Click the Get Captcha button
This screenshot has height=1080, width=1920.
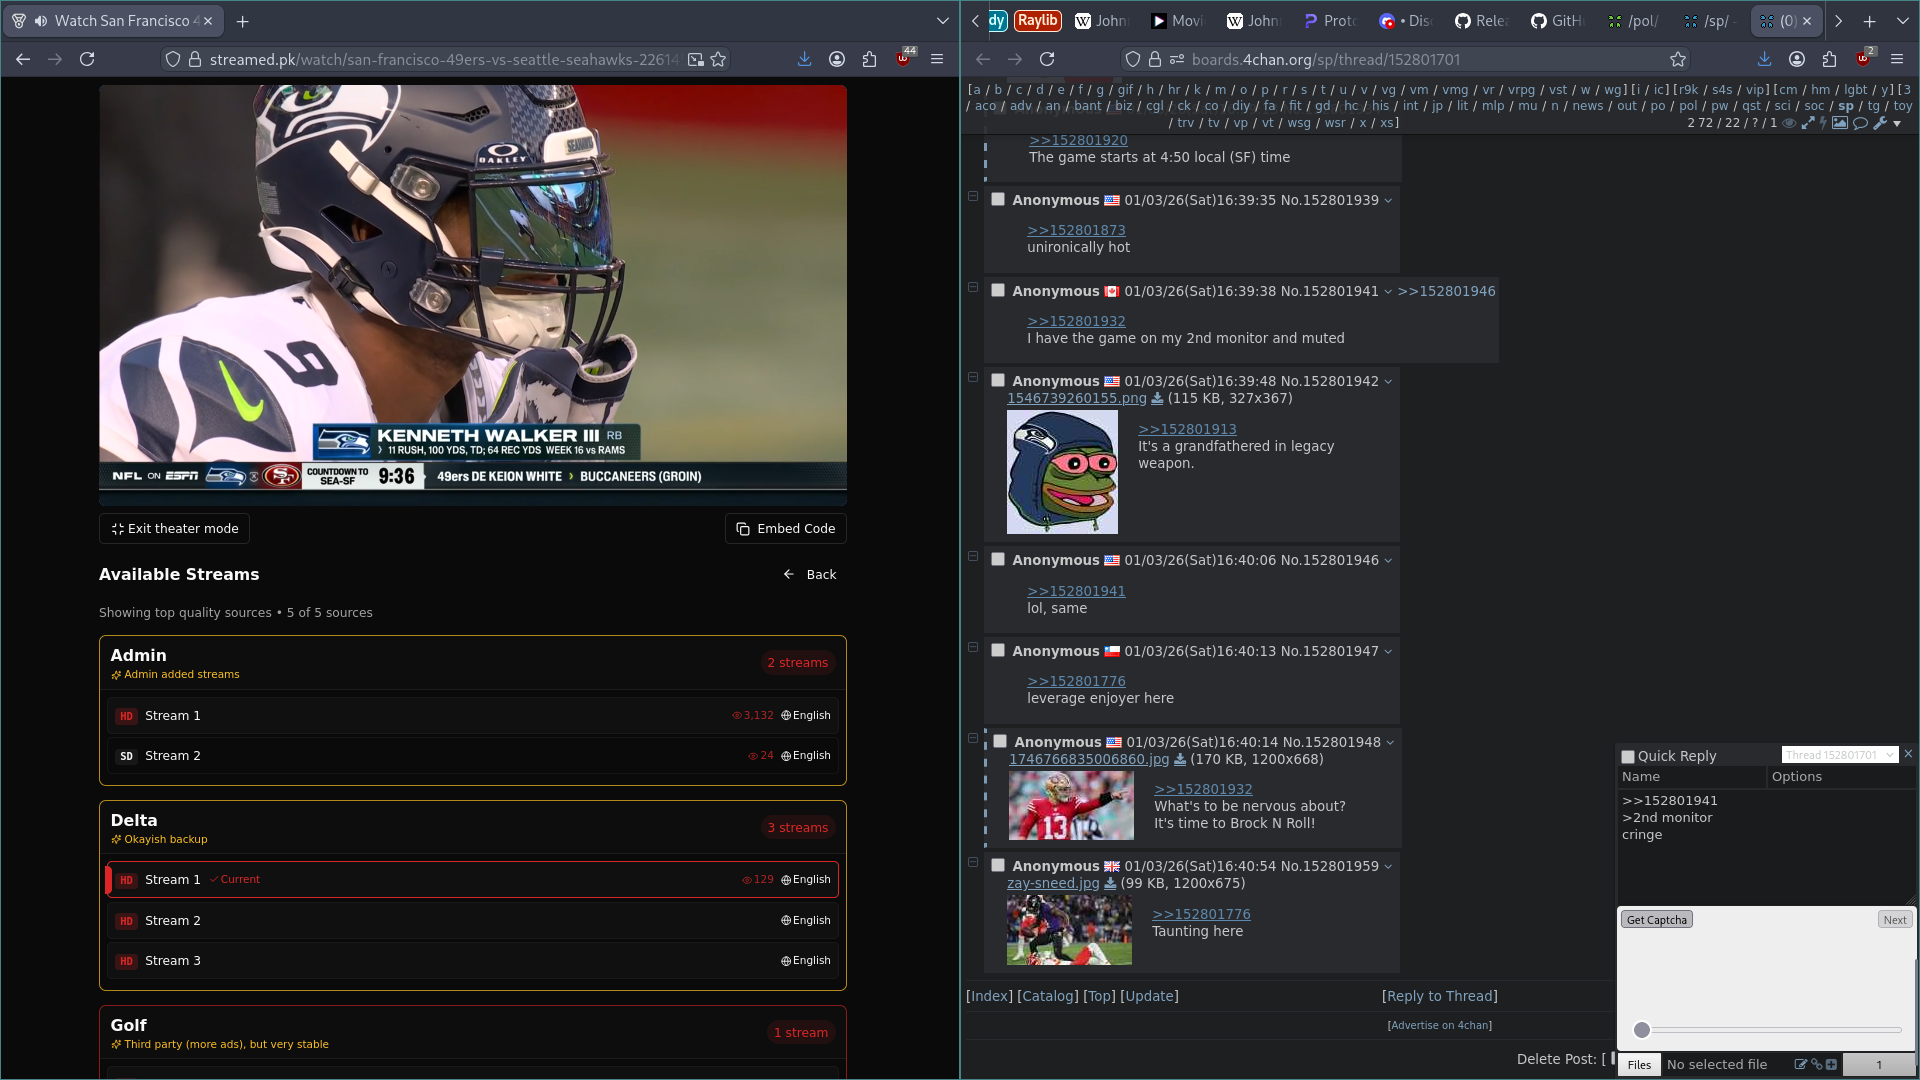click(x=1656, y=920)
